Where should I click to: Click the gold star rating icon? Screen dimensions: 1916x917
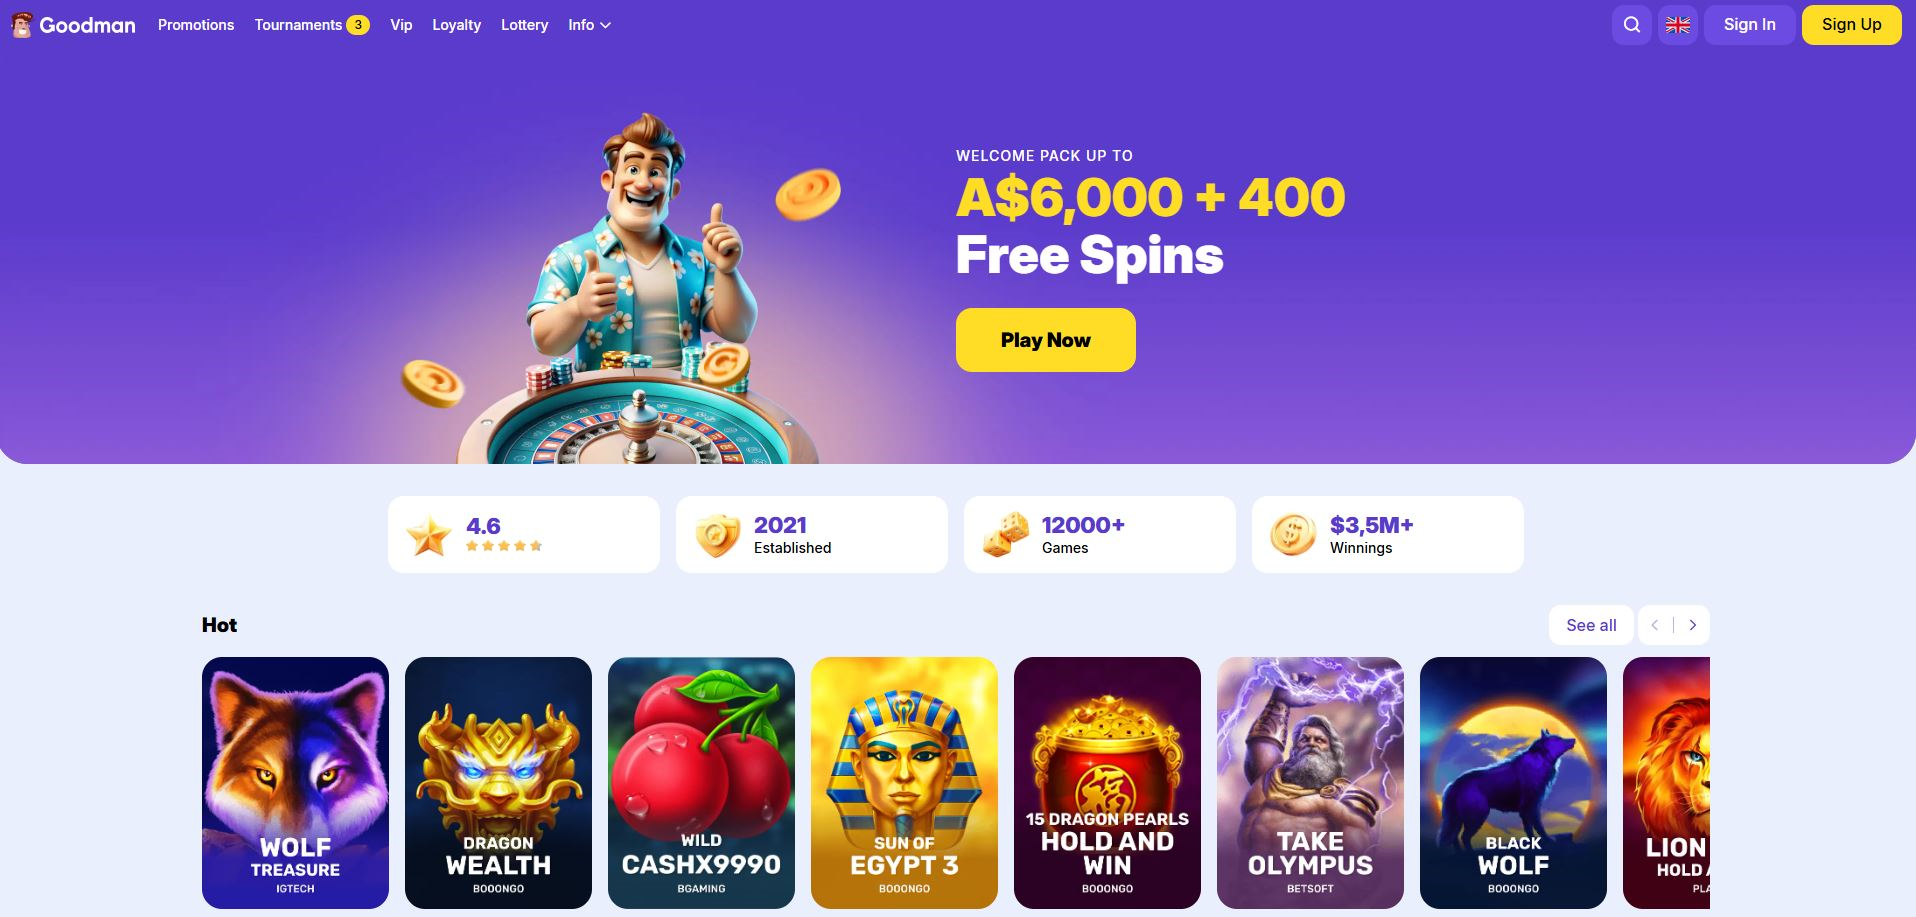tap(428, 536)
